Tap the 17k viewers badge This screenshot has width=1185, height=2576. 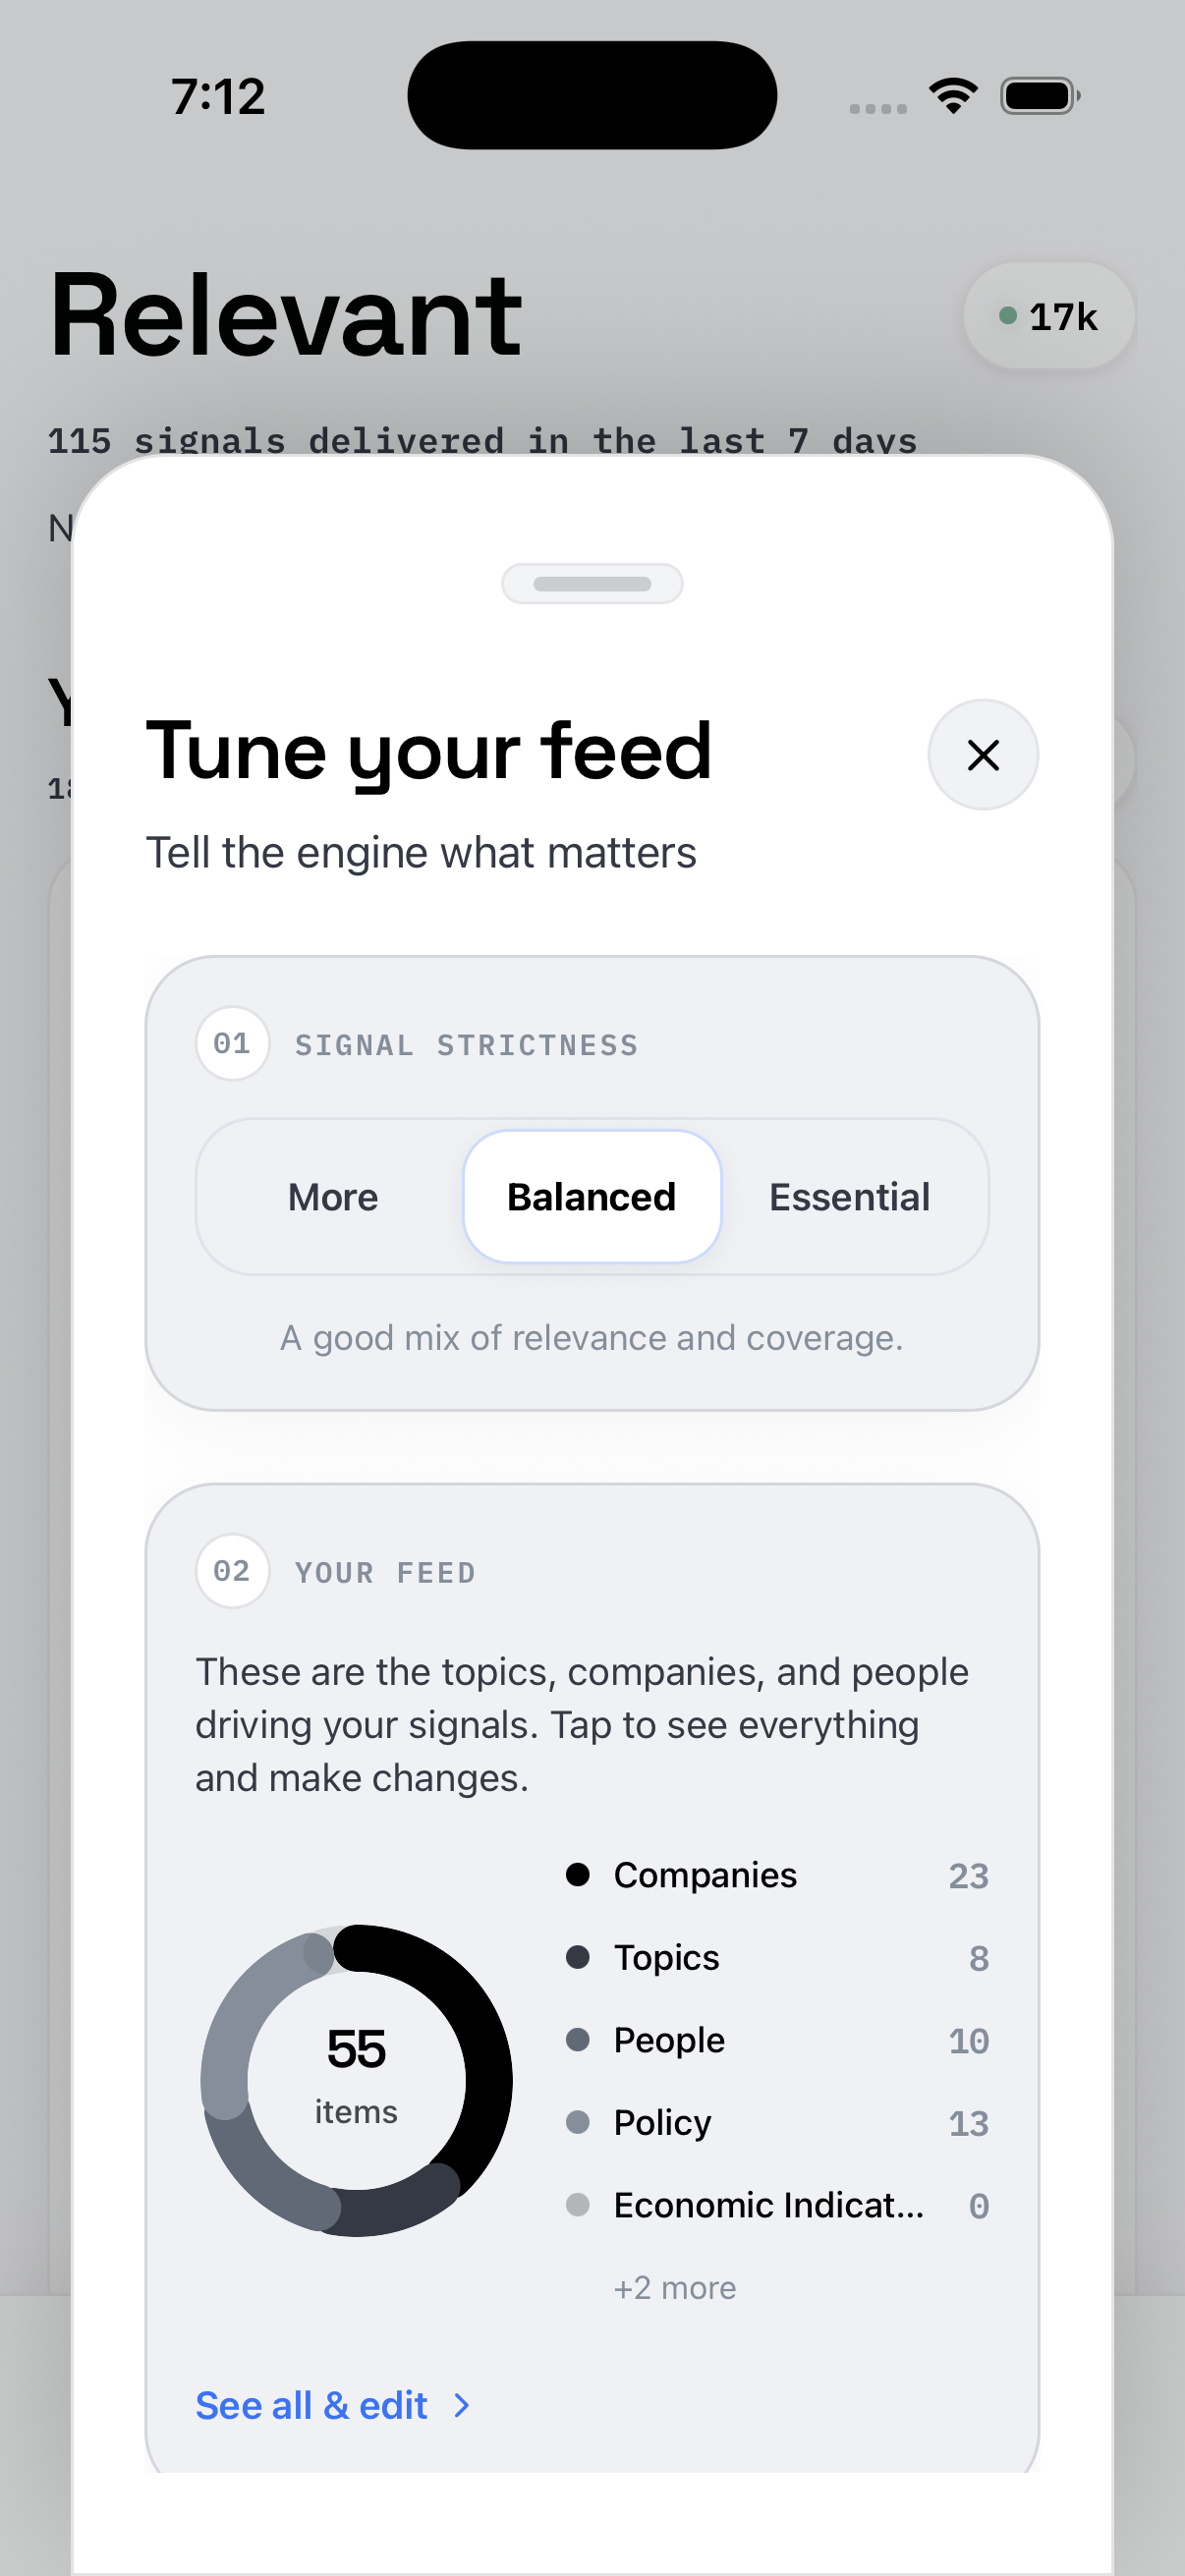1047,315
